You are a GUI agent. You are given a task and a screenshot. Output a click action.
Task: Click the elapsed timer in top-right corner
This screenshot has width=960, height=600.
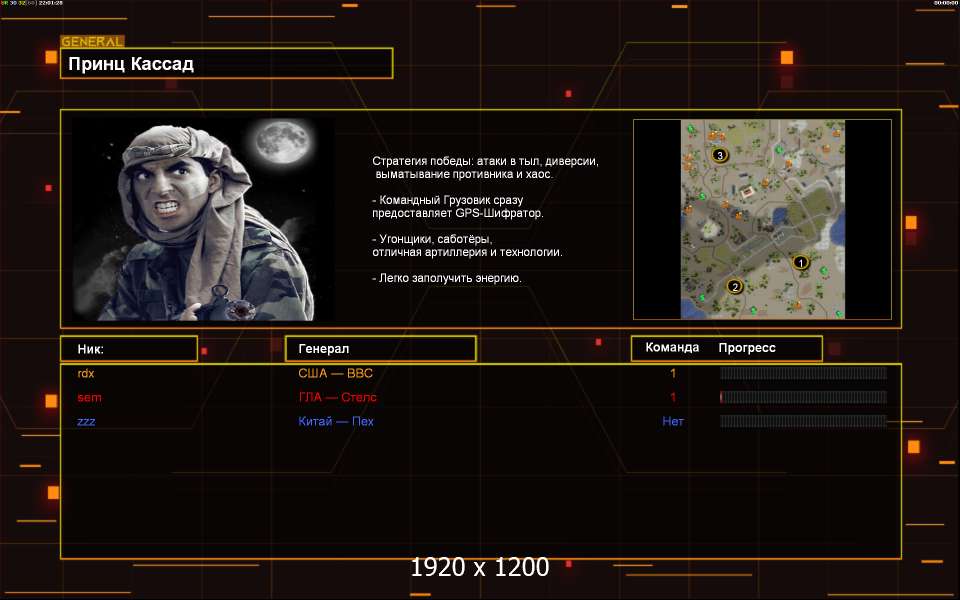click(x=944, y=4)
